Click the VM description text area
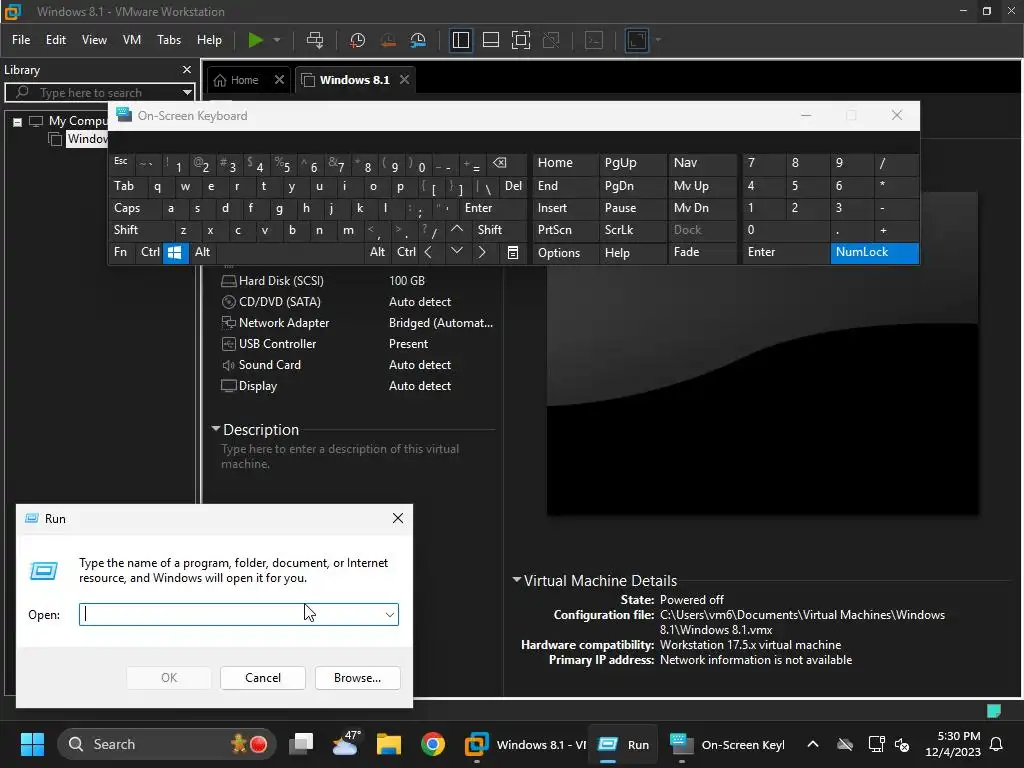The image size is (1024, 768). tap(340, 456)
